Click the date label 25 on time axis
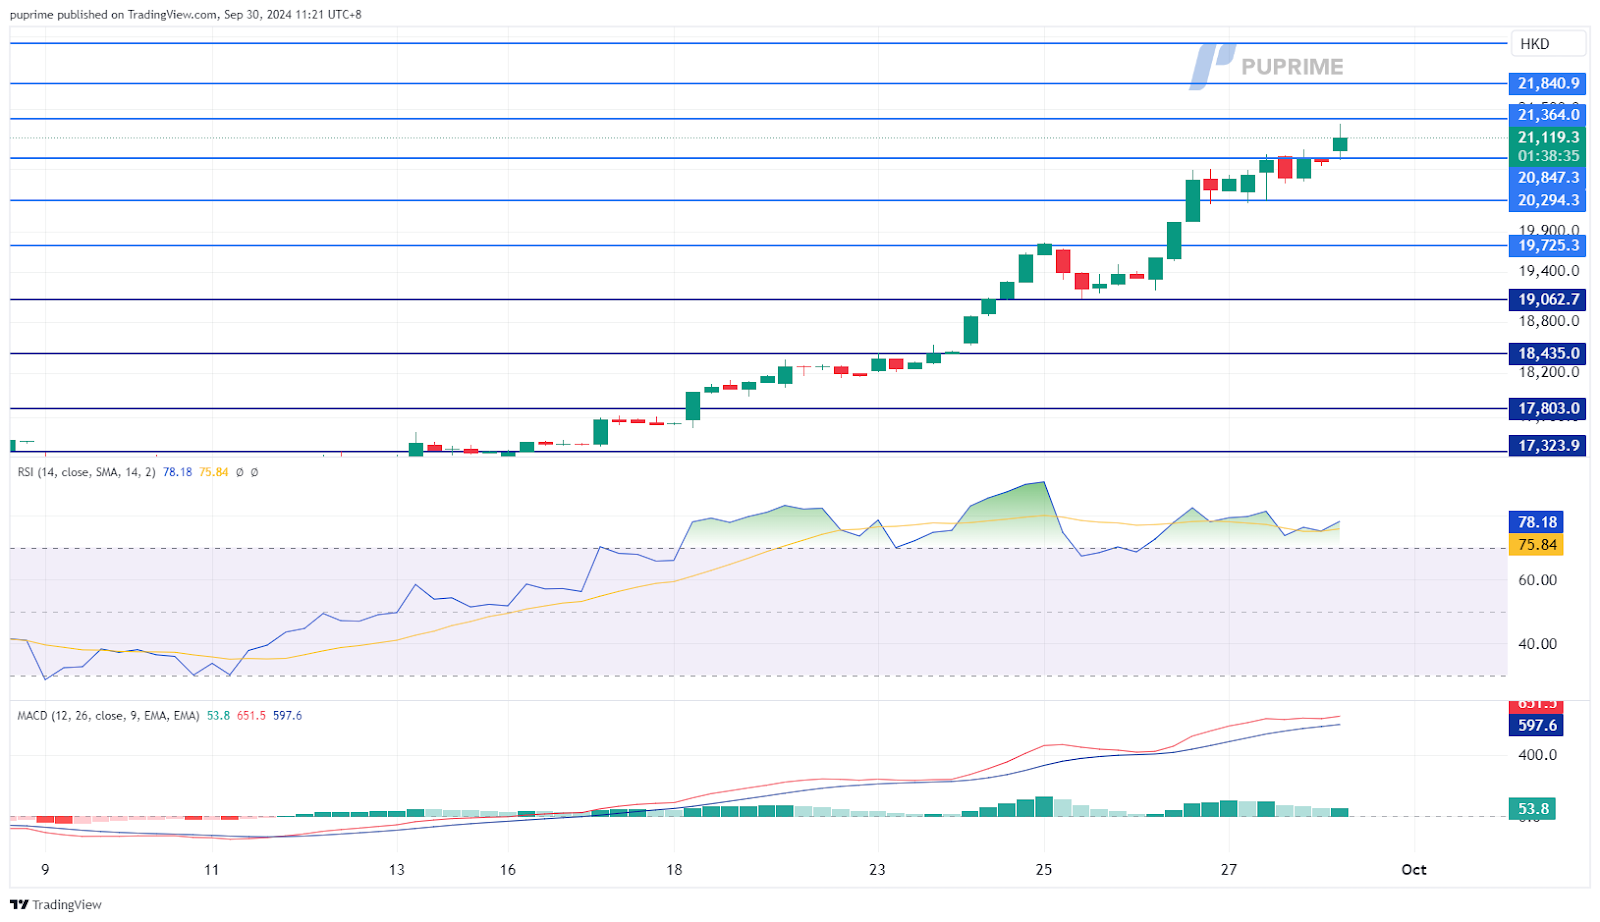This screenshot has width=1600, height=922. point(1044,870)
